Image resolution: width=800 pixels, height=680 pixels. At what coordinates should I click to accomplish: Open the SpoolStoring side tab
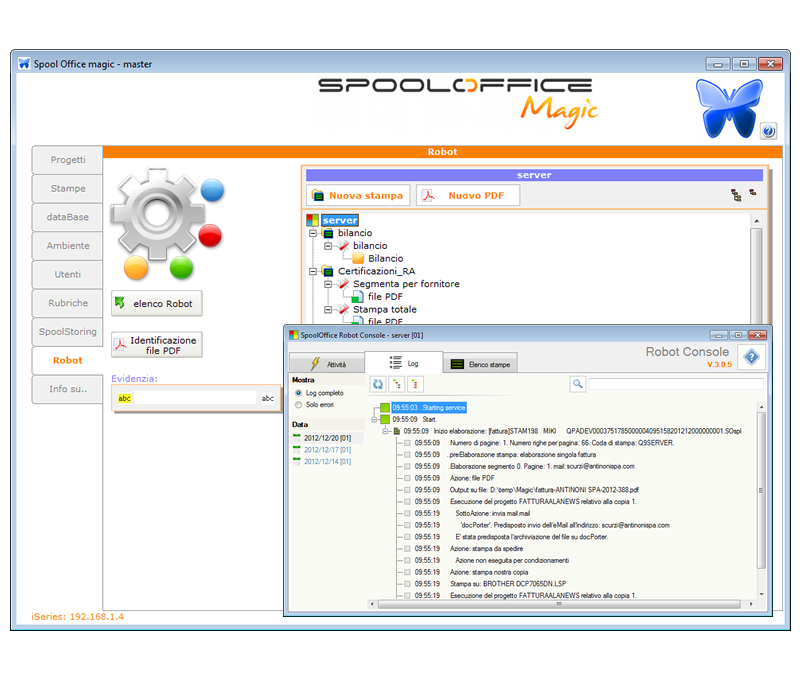pyautogui.click(x=67, y=332)
